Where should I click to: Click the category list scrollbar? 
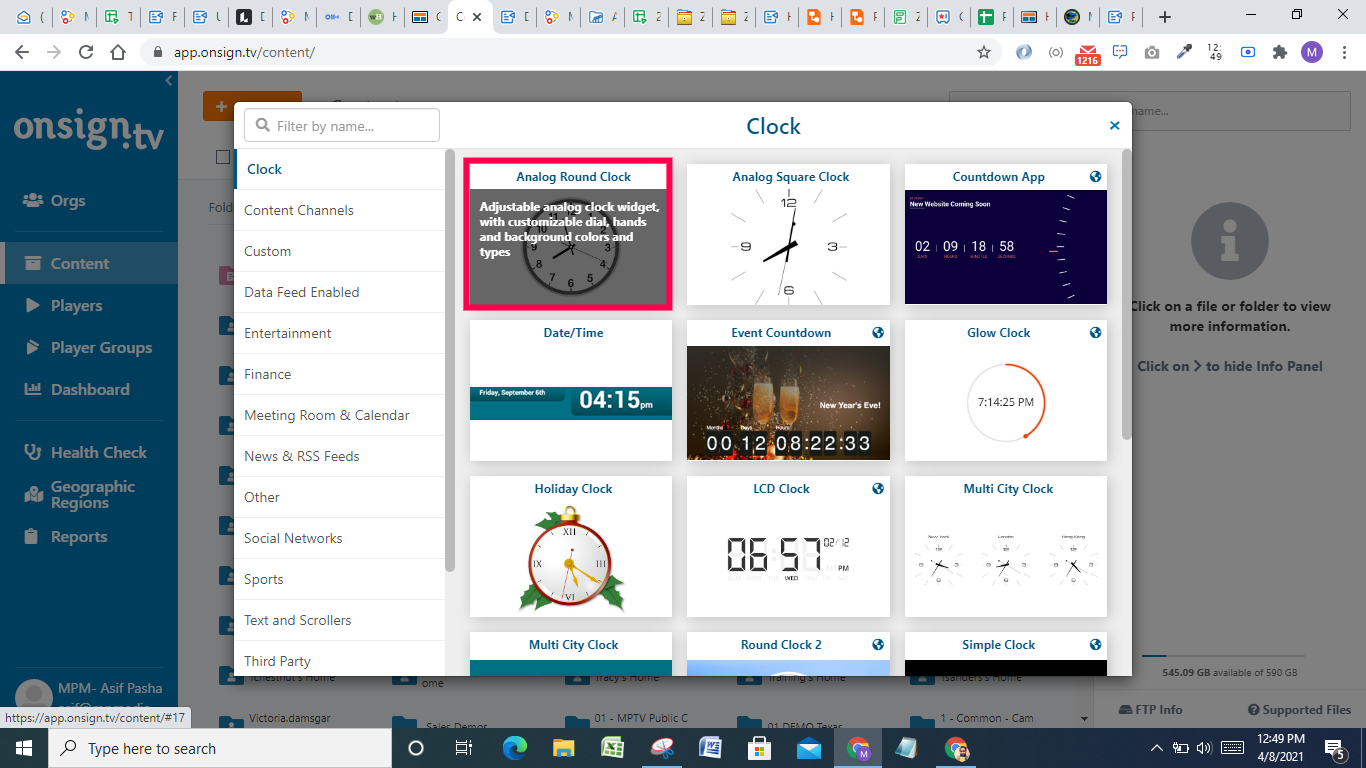click(450, 360)
